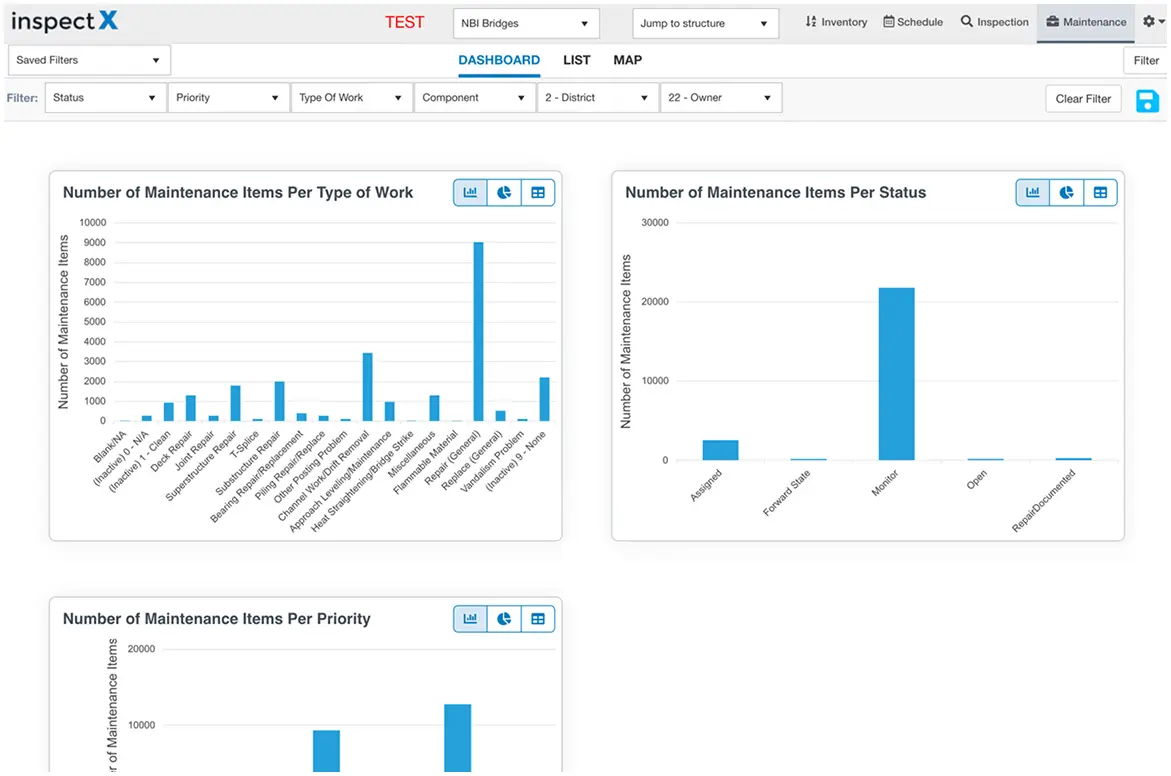This screenshot has height=776, width=1171.
Task: Select pie view for the Priority chart
Action: pos(503,618)
